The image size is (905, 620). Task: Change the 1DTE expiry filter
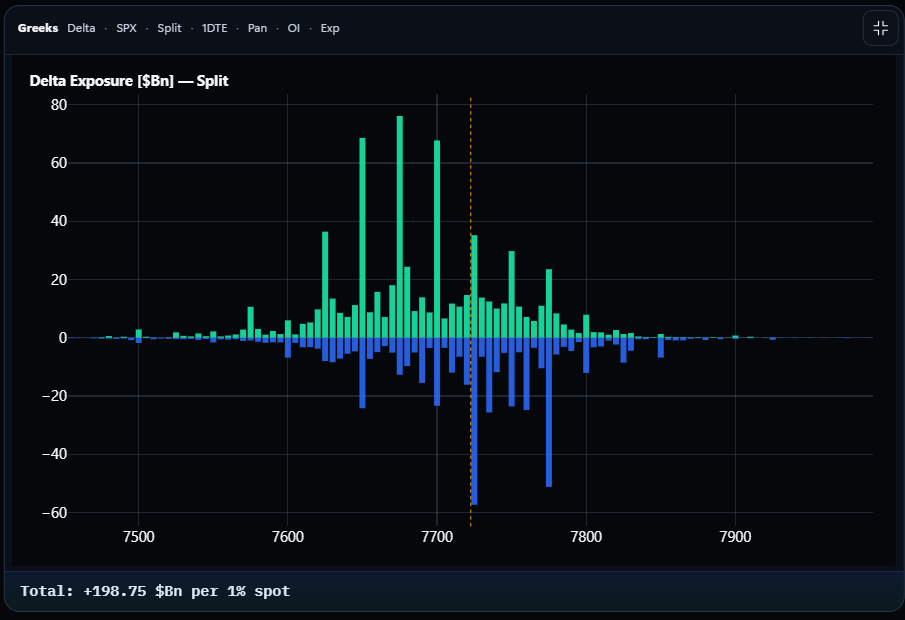click(215, 28)
